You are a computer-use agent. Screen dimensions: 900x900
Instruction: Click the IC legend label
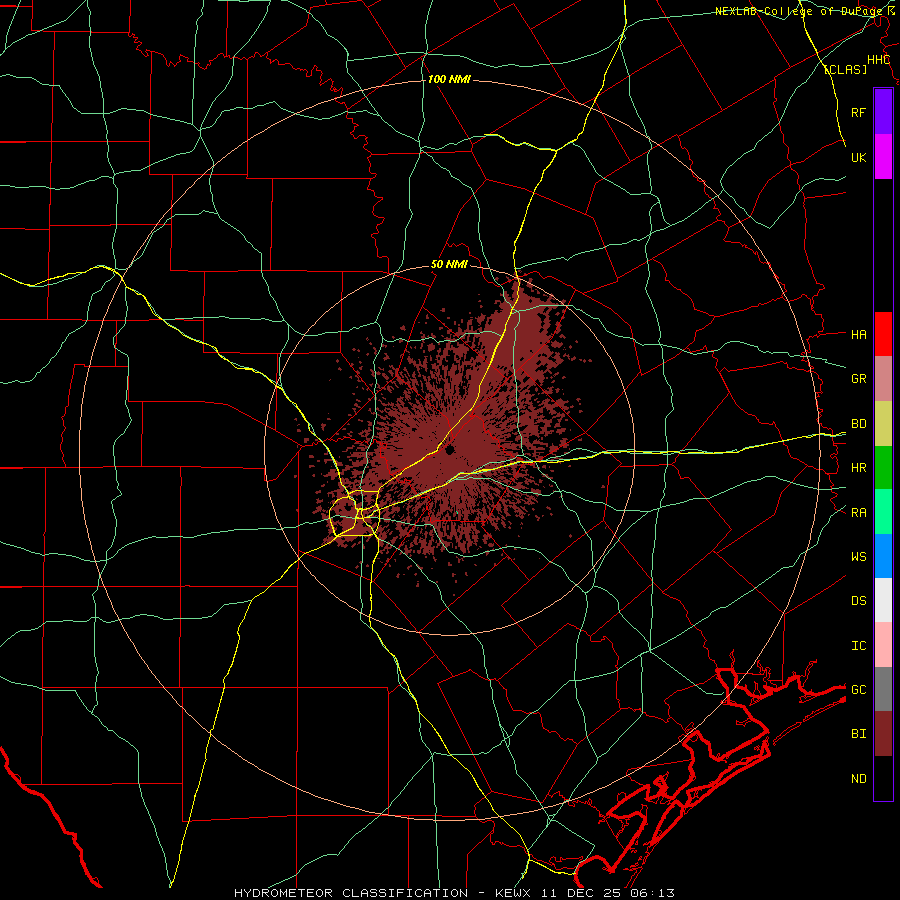click(x=858, y=646)
